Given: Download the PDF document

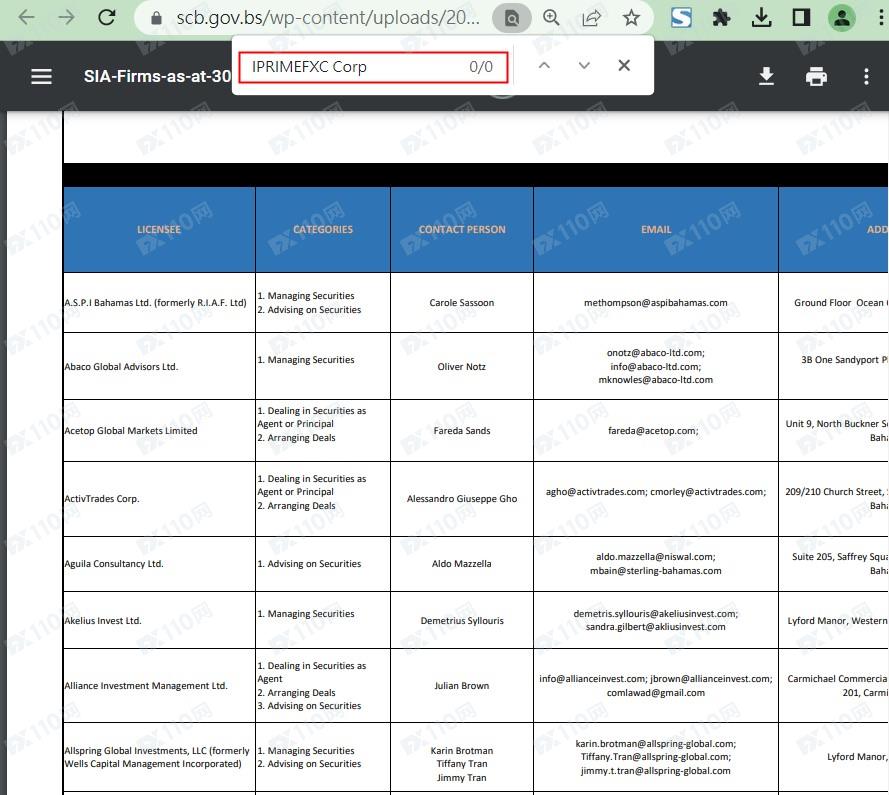Looking at the screenshot, I should point(767,76).
